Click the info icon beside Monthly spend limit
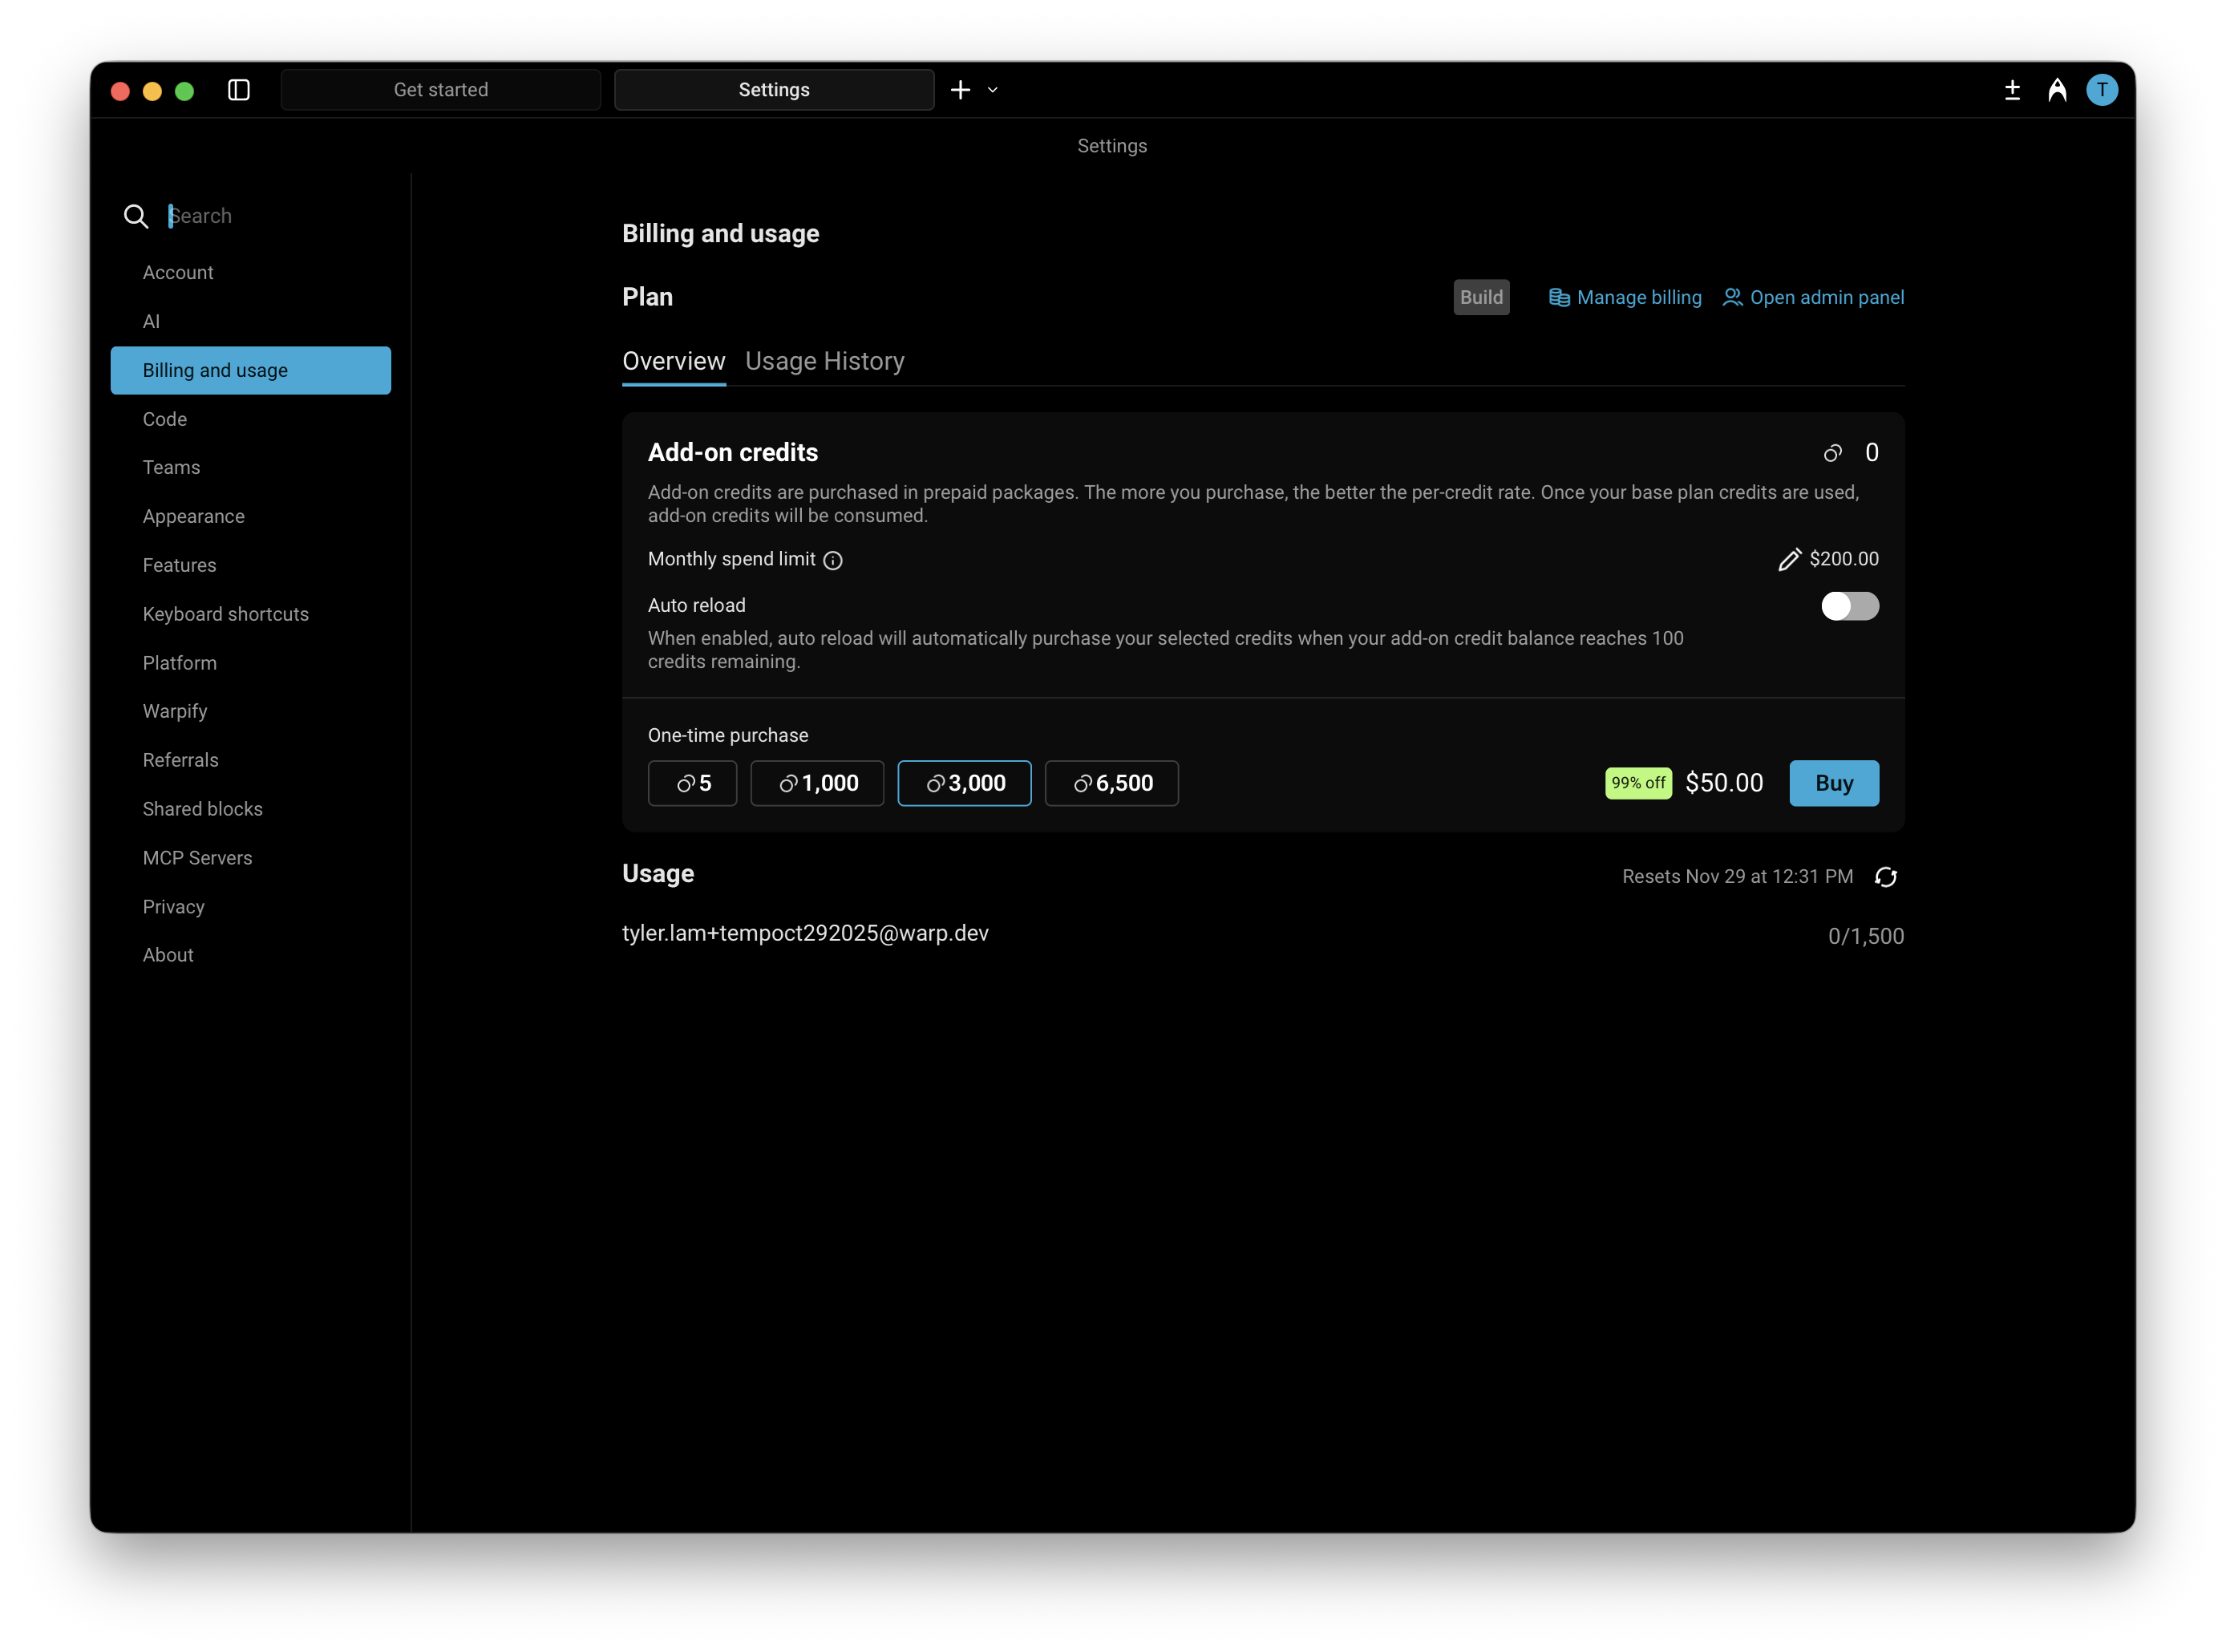 (x=832, y=560)
